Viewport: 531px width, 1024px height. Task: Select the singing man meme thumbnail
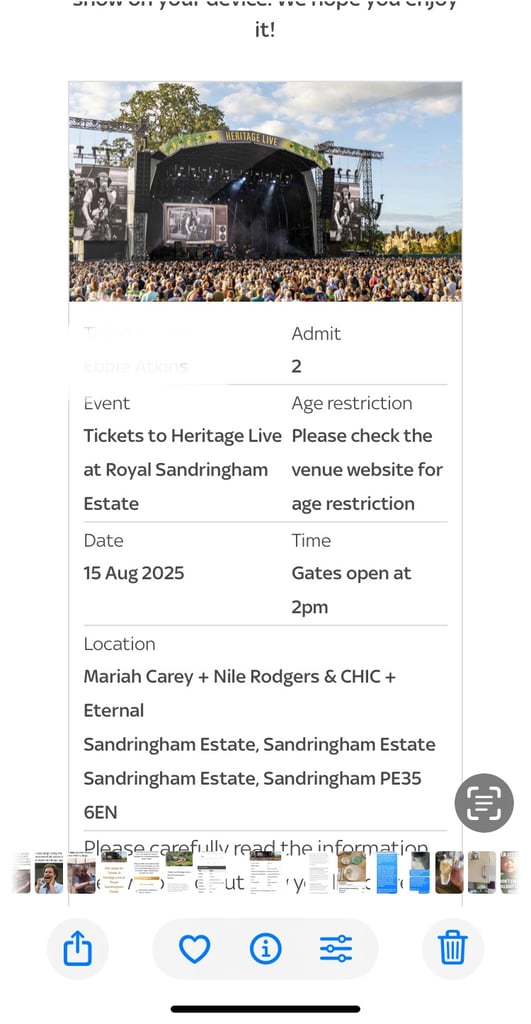tap(49, 872)
